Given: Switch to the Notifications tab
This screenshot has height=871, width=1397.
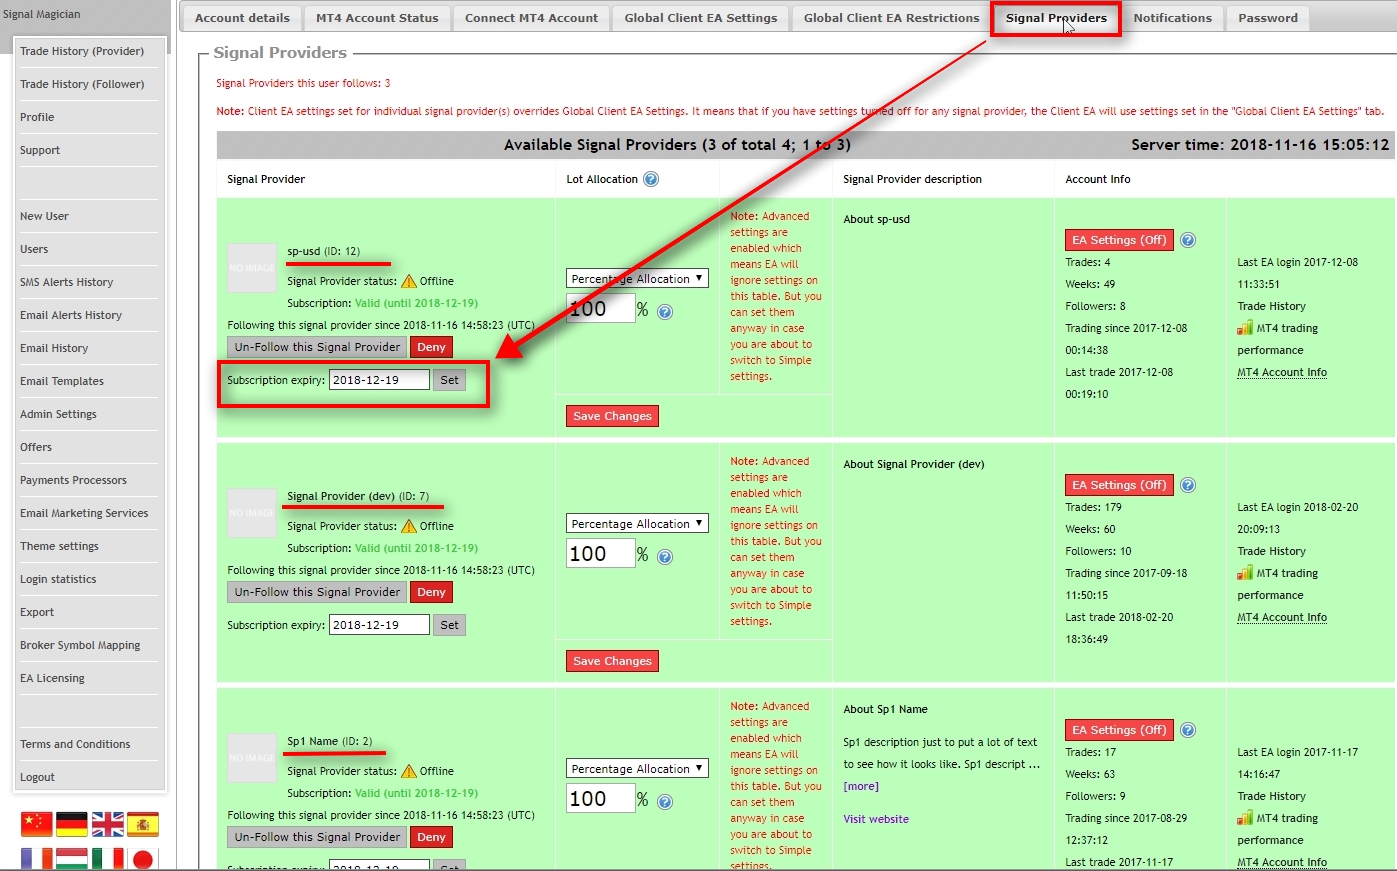Looking at the screenshot, I should [1172, 17].
